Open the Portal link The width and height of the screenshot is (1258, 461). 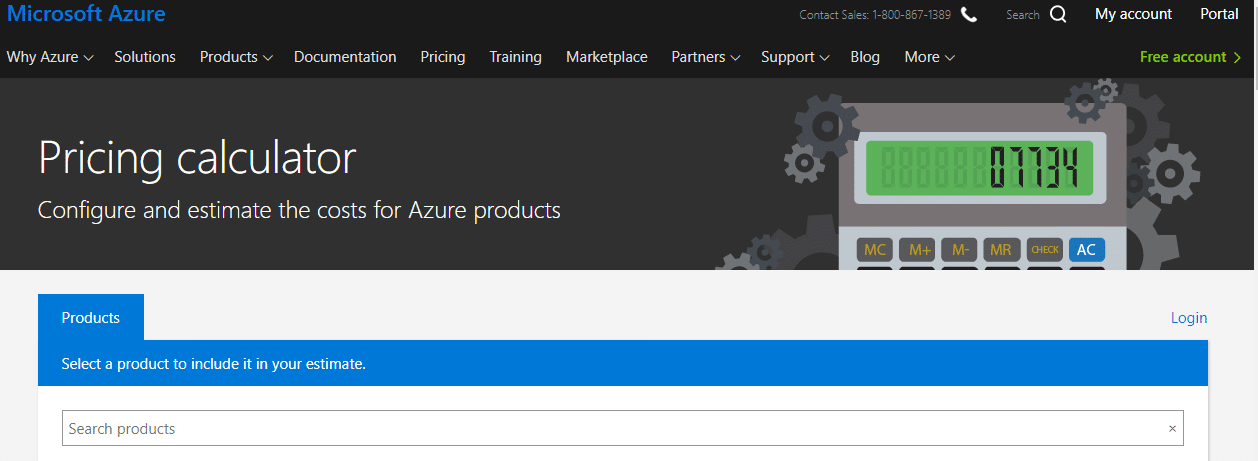pos(1219,14)
